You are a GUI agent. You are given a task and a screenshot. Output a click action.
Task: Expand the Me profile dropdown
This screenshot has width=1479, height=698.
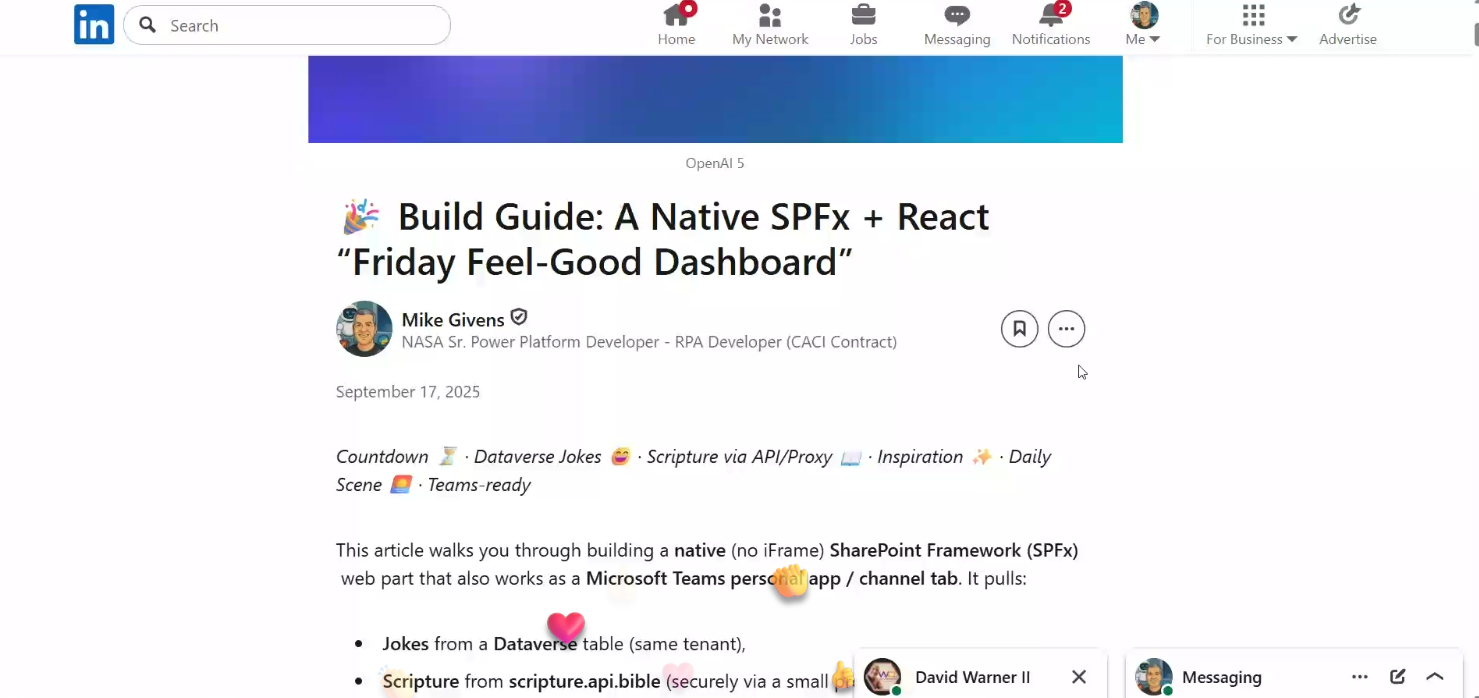click(x=1143, y=26)
